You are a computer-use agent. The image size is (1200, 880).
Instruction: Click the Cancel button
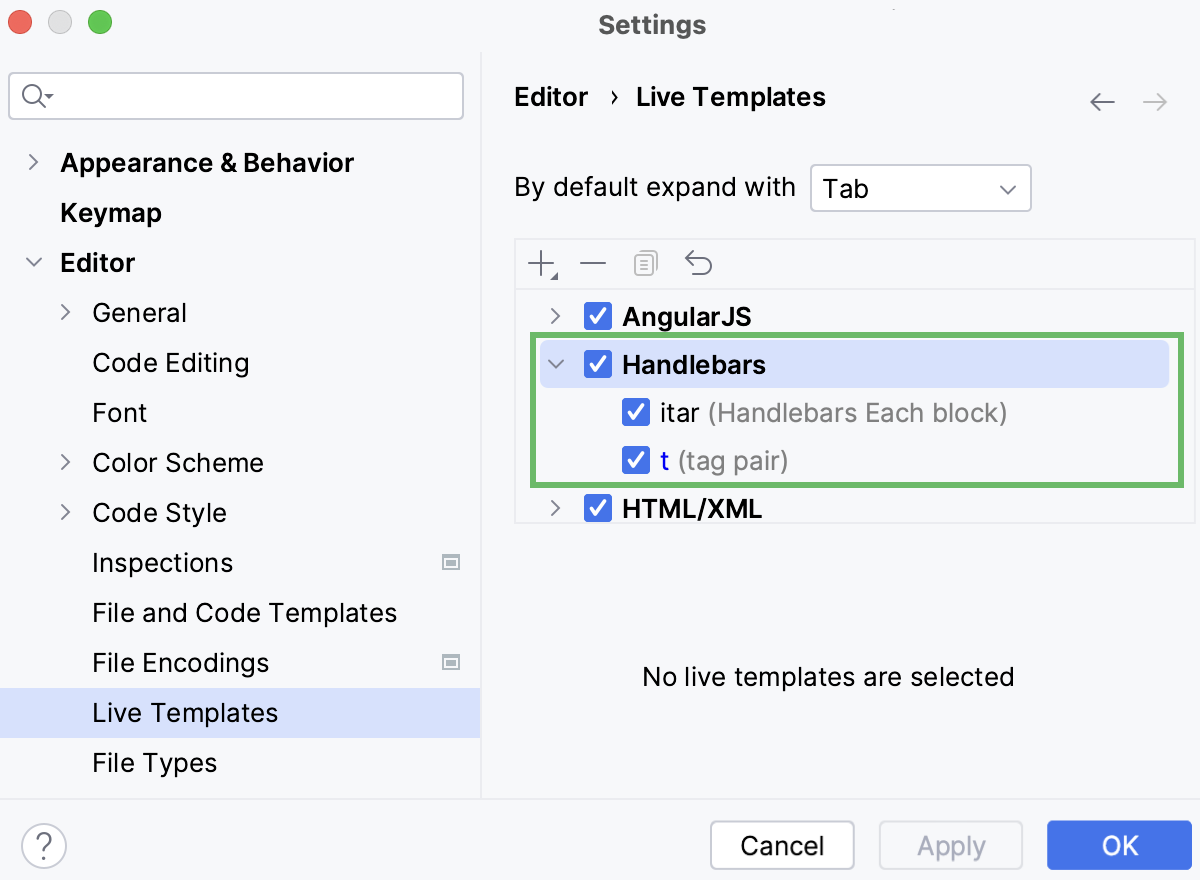pyautogui.click(x=782, y=845)
